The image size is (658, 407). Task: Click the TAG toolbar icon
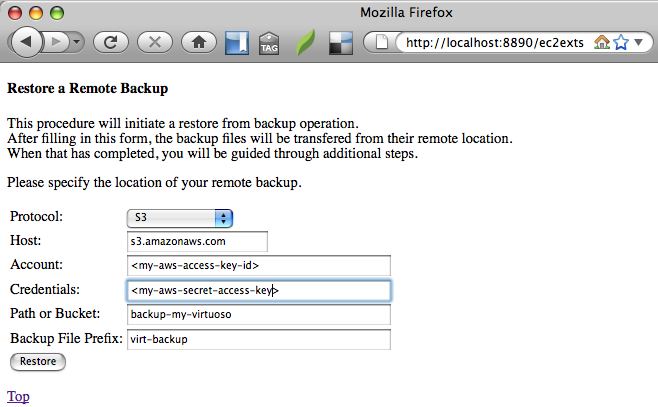click(269, 43)
